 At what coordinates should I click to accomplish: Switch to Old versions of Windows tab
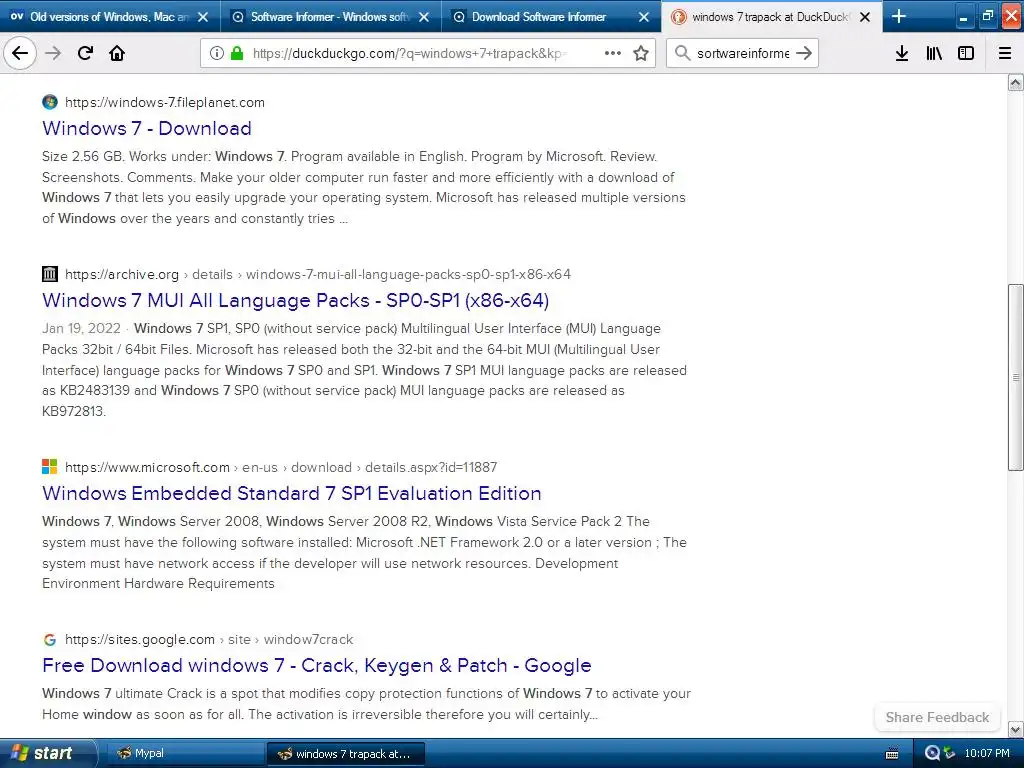point(110,17)
